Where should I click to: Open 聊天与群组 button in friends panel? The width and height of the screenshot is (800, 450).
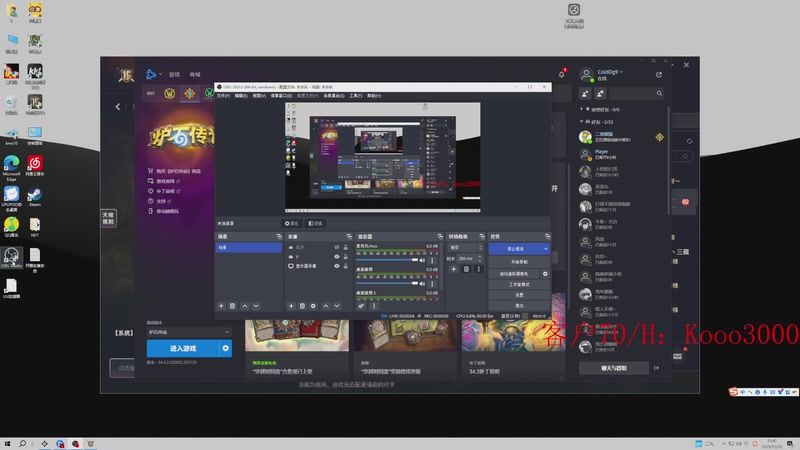(614, 368)
